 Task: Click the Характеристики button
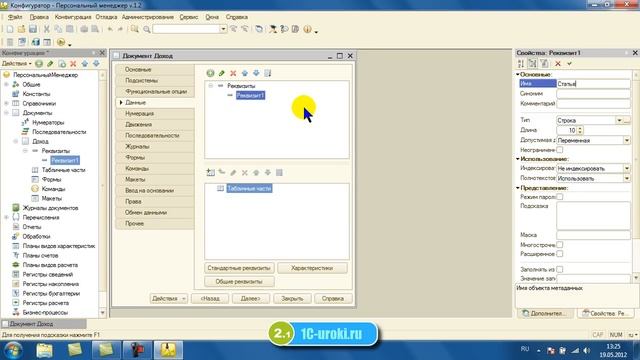point(312,268)
